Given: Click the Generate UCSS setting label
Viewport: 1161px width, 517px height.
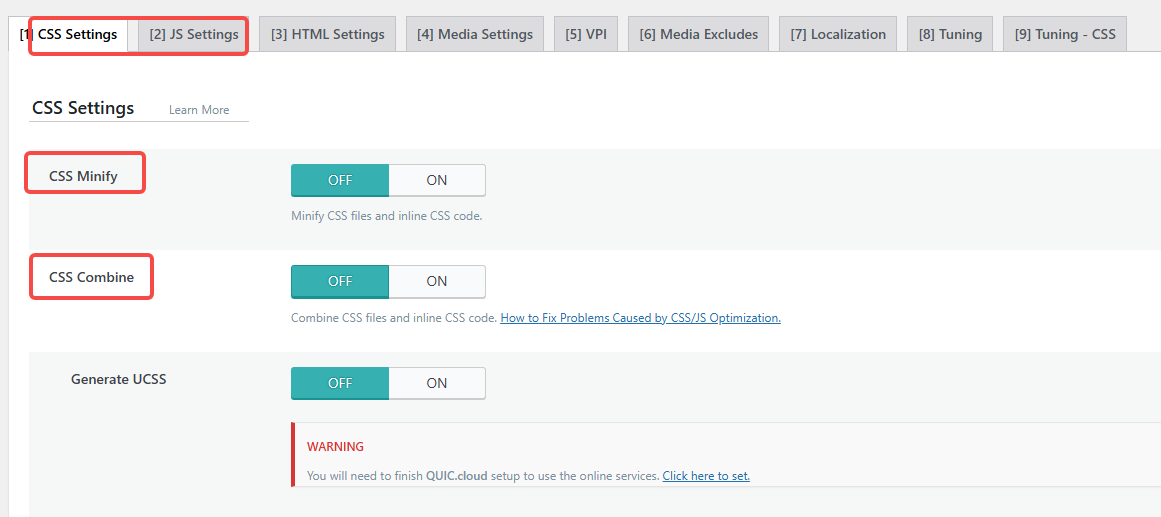Looking at the screenshot, I should [x=118, y=379].
